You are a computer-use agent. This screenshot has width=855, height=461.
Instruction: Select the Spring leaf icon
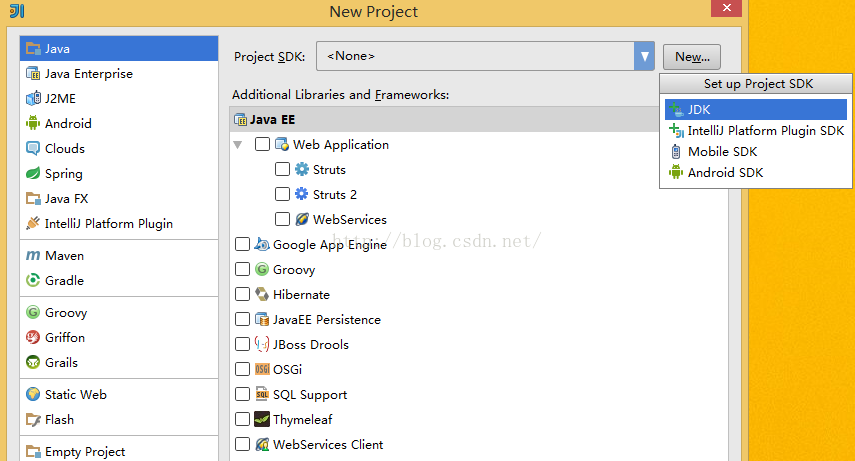point(33,173)
